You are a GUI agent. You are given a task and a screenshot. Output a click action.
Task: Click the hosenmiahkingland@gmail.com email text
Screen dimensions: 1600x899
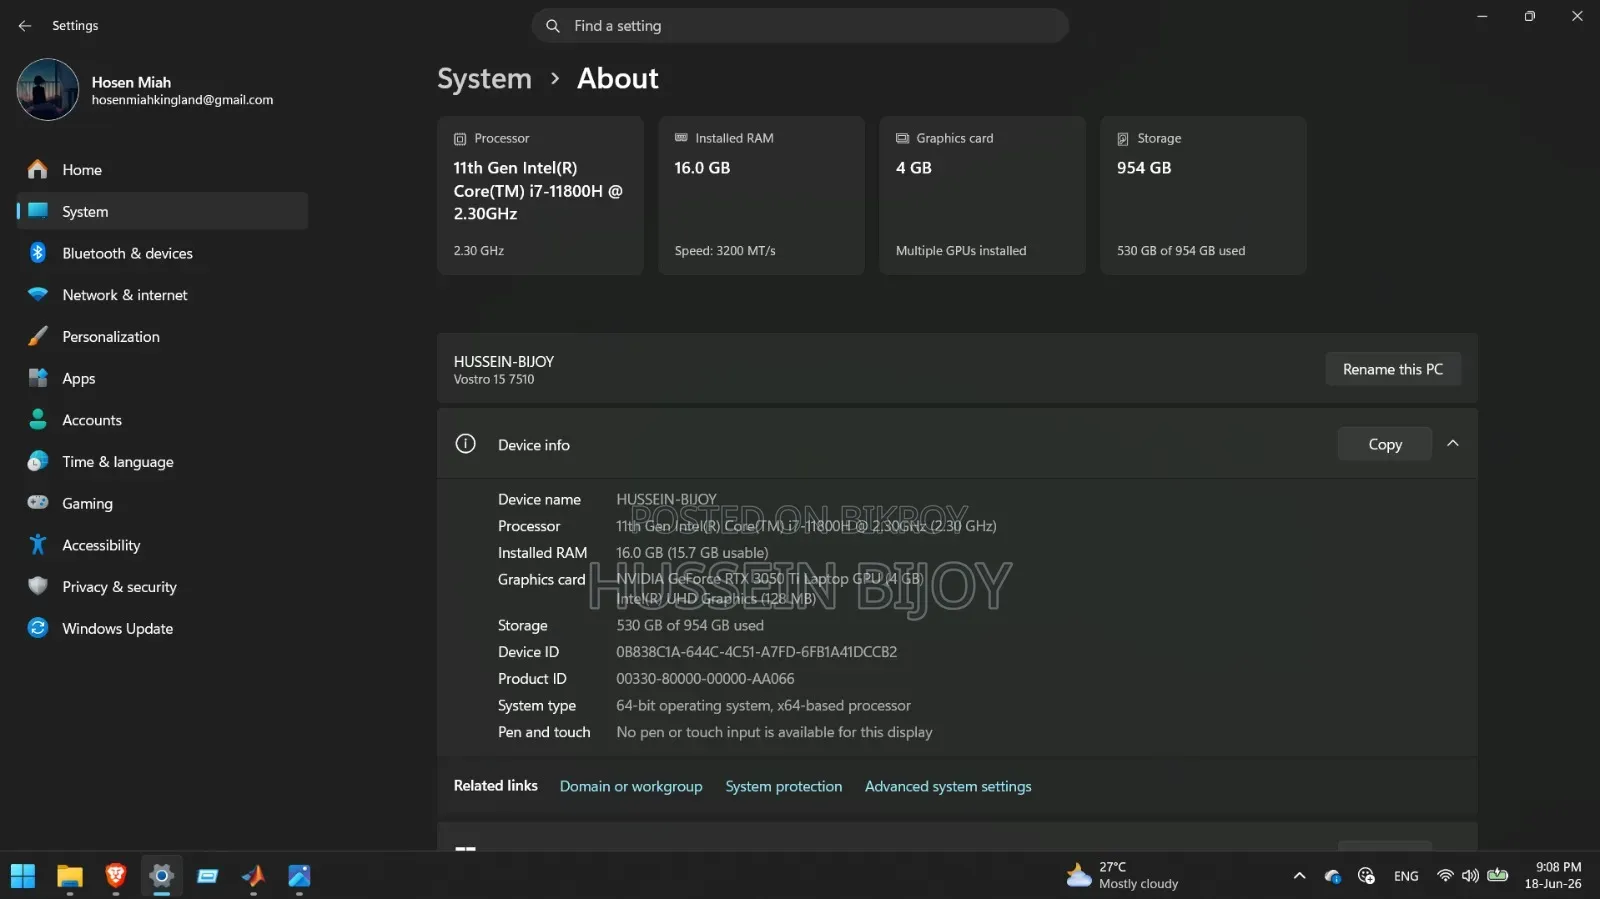pyautogui.click(x=183, y=100)
